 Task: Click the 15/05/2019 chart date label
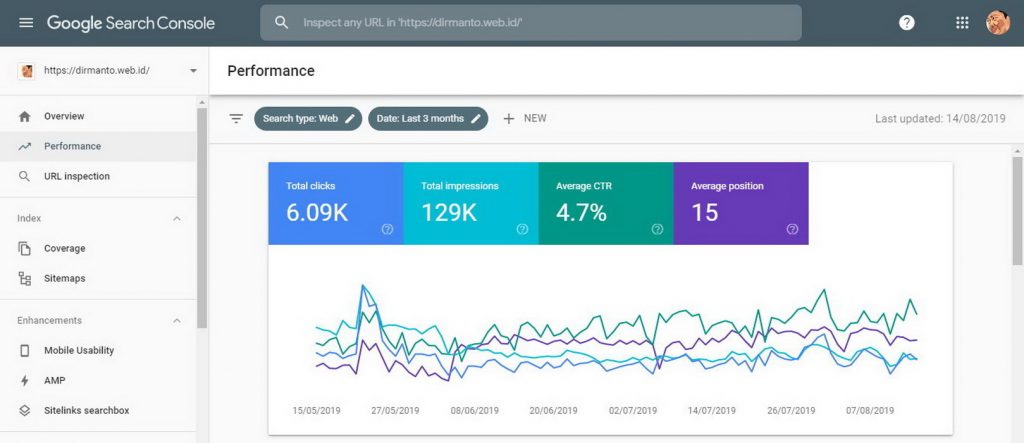[316, 411]
